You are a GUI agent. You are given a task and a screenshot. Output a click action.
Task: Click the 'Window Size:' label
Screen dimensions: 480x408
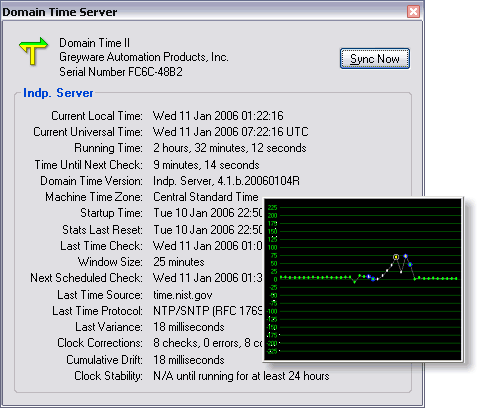110,262
